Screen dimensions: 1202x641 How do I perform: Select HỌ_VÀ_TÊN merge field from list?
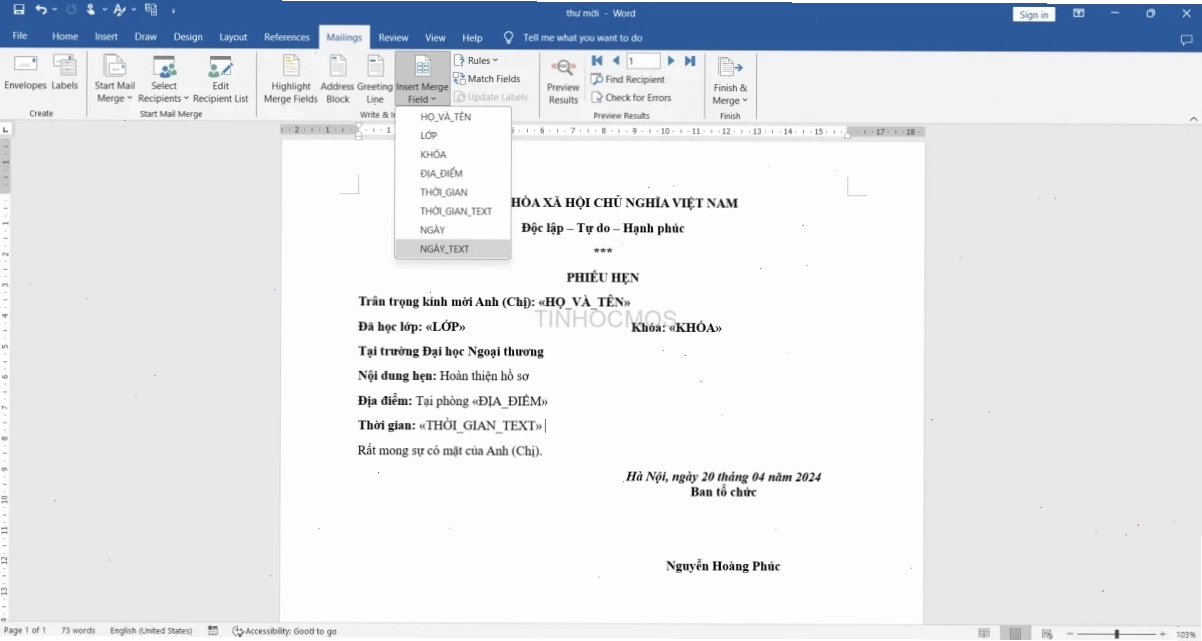click(x=453, y=117)
